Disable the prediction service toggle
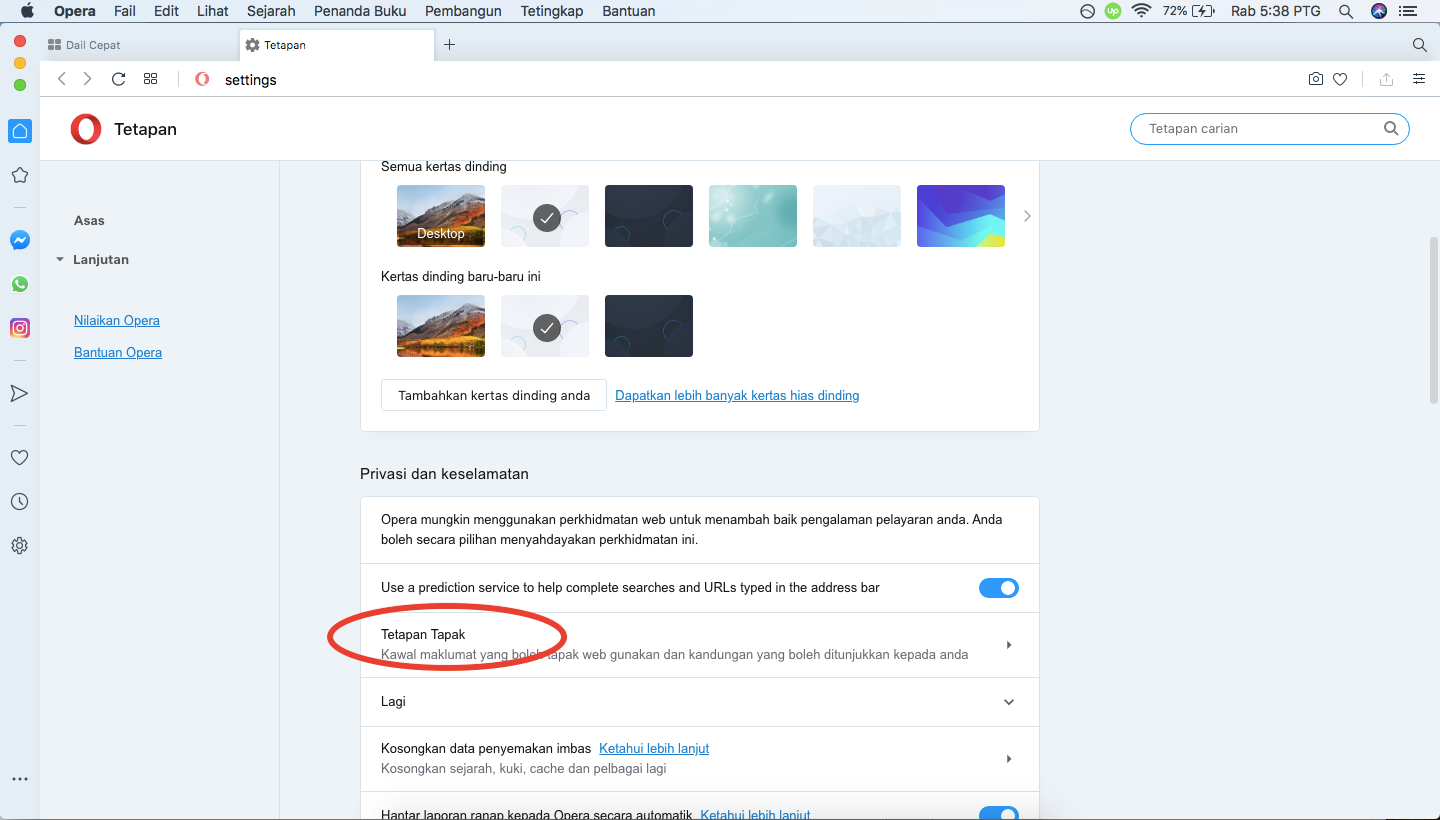 tap(998, 588)
